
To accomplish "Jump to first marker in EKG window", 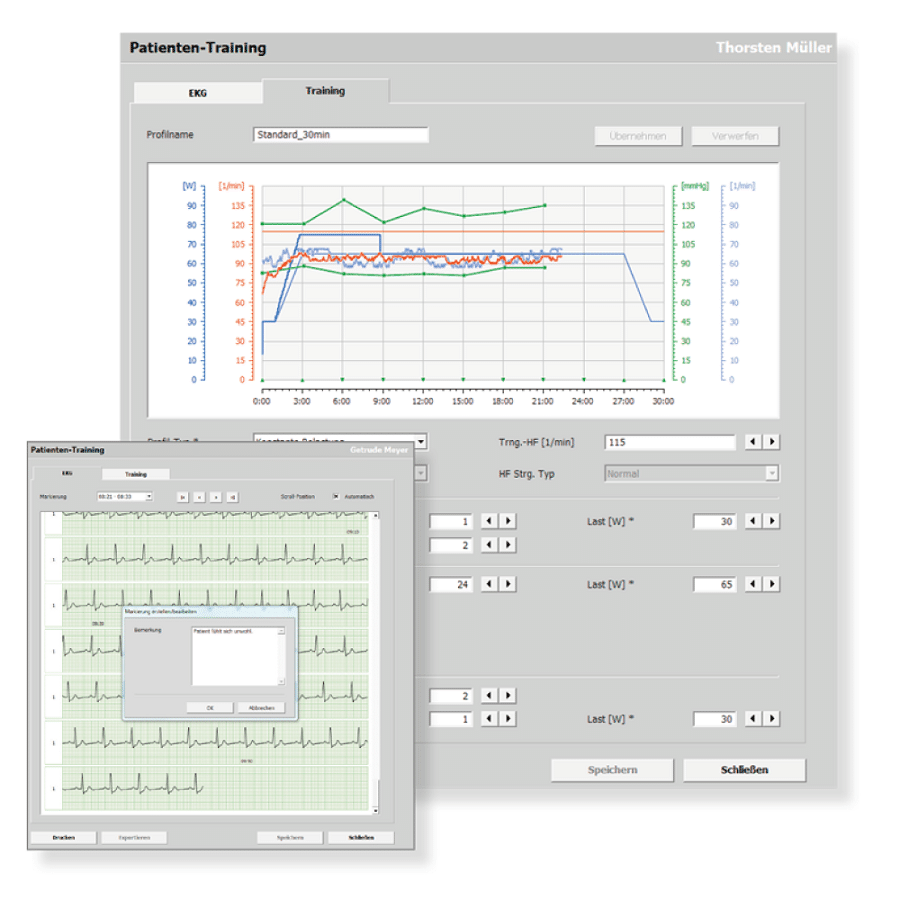I will (x=183, y=497).
